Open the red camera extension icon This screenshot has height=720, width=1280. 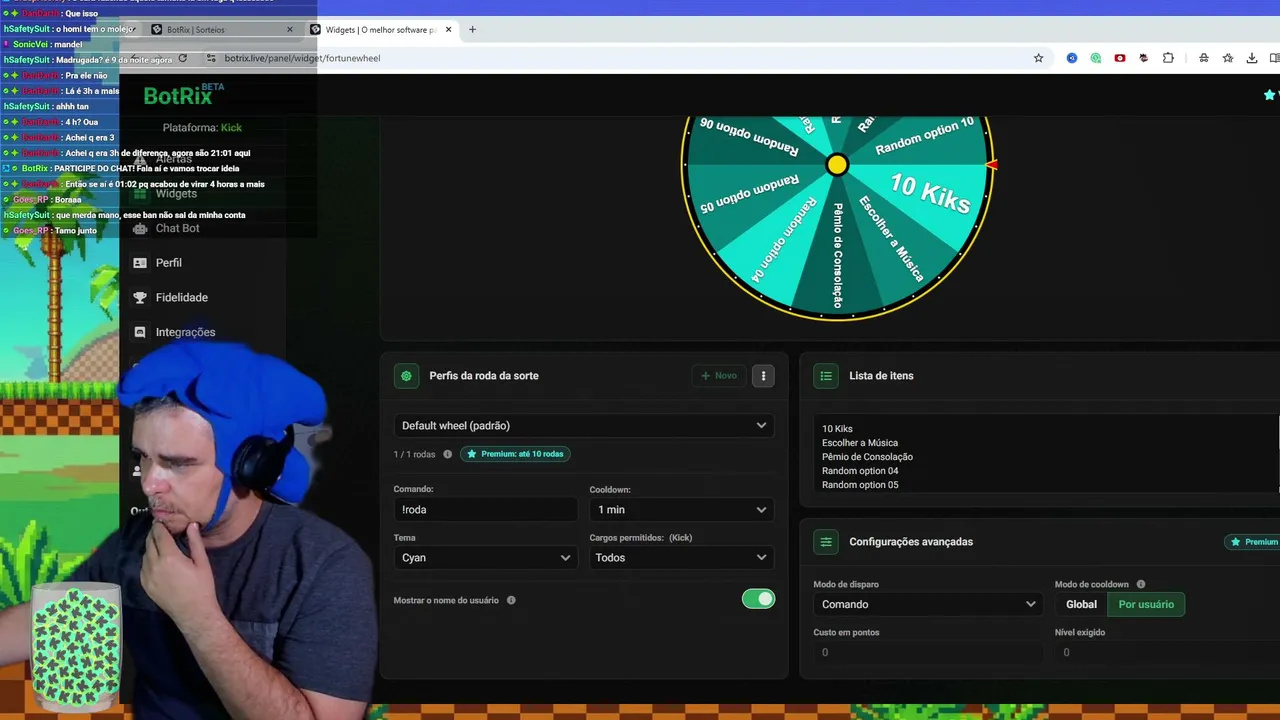pos(1120,58)
